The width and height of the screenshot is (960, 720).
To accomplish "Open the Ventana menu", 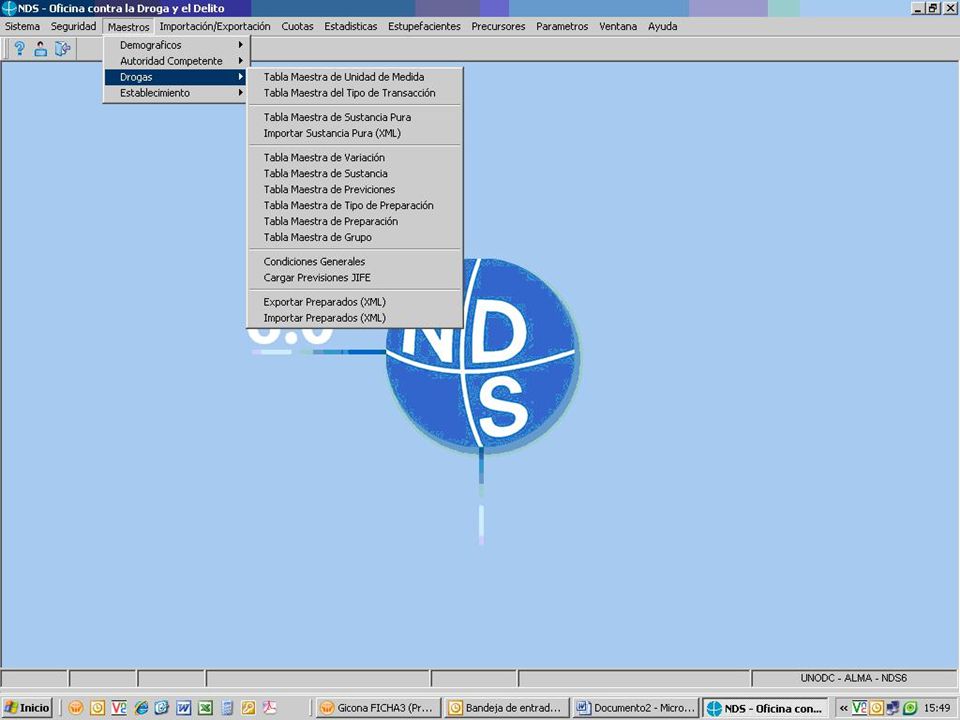I will [618, 26].
